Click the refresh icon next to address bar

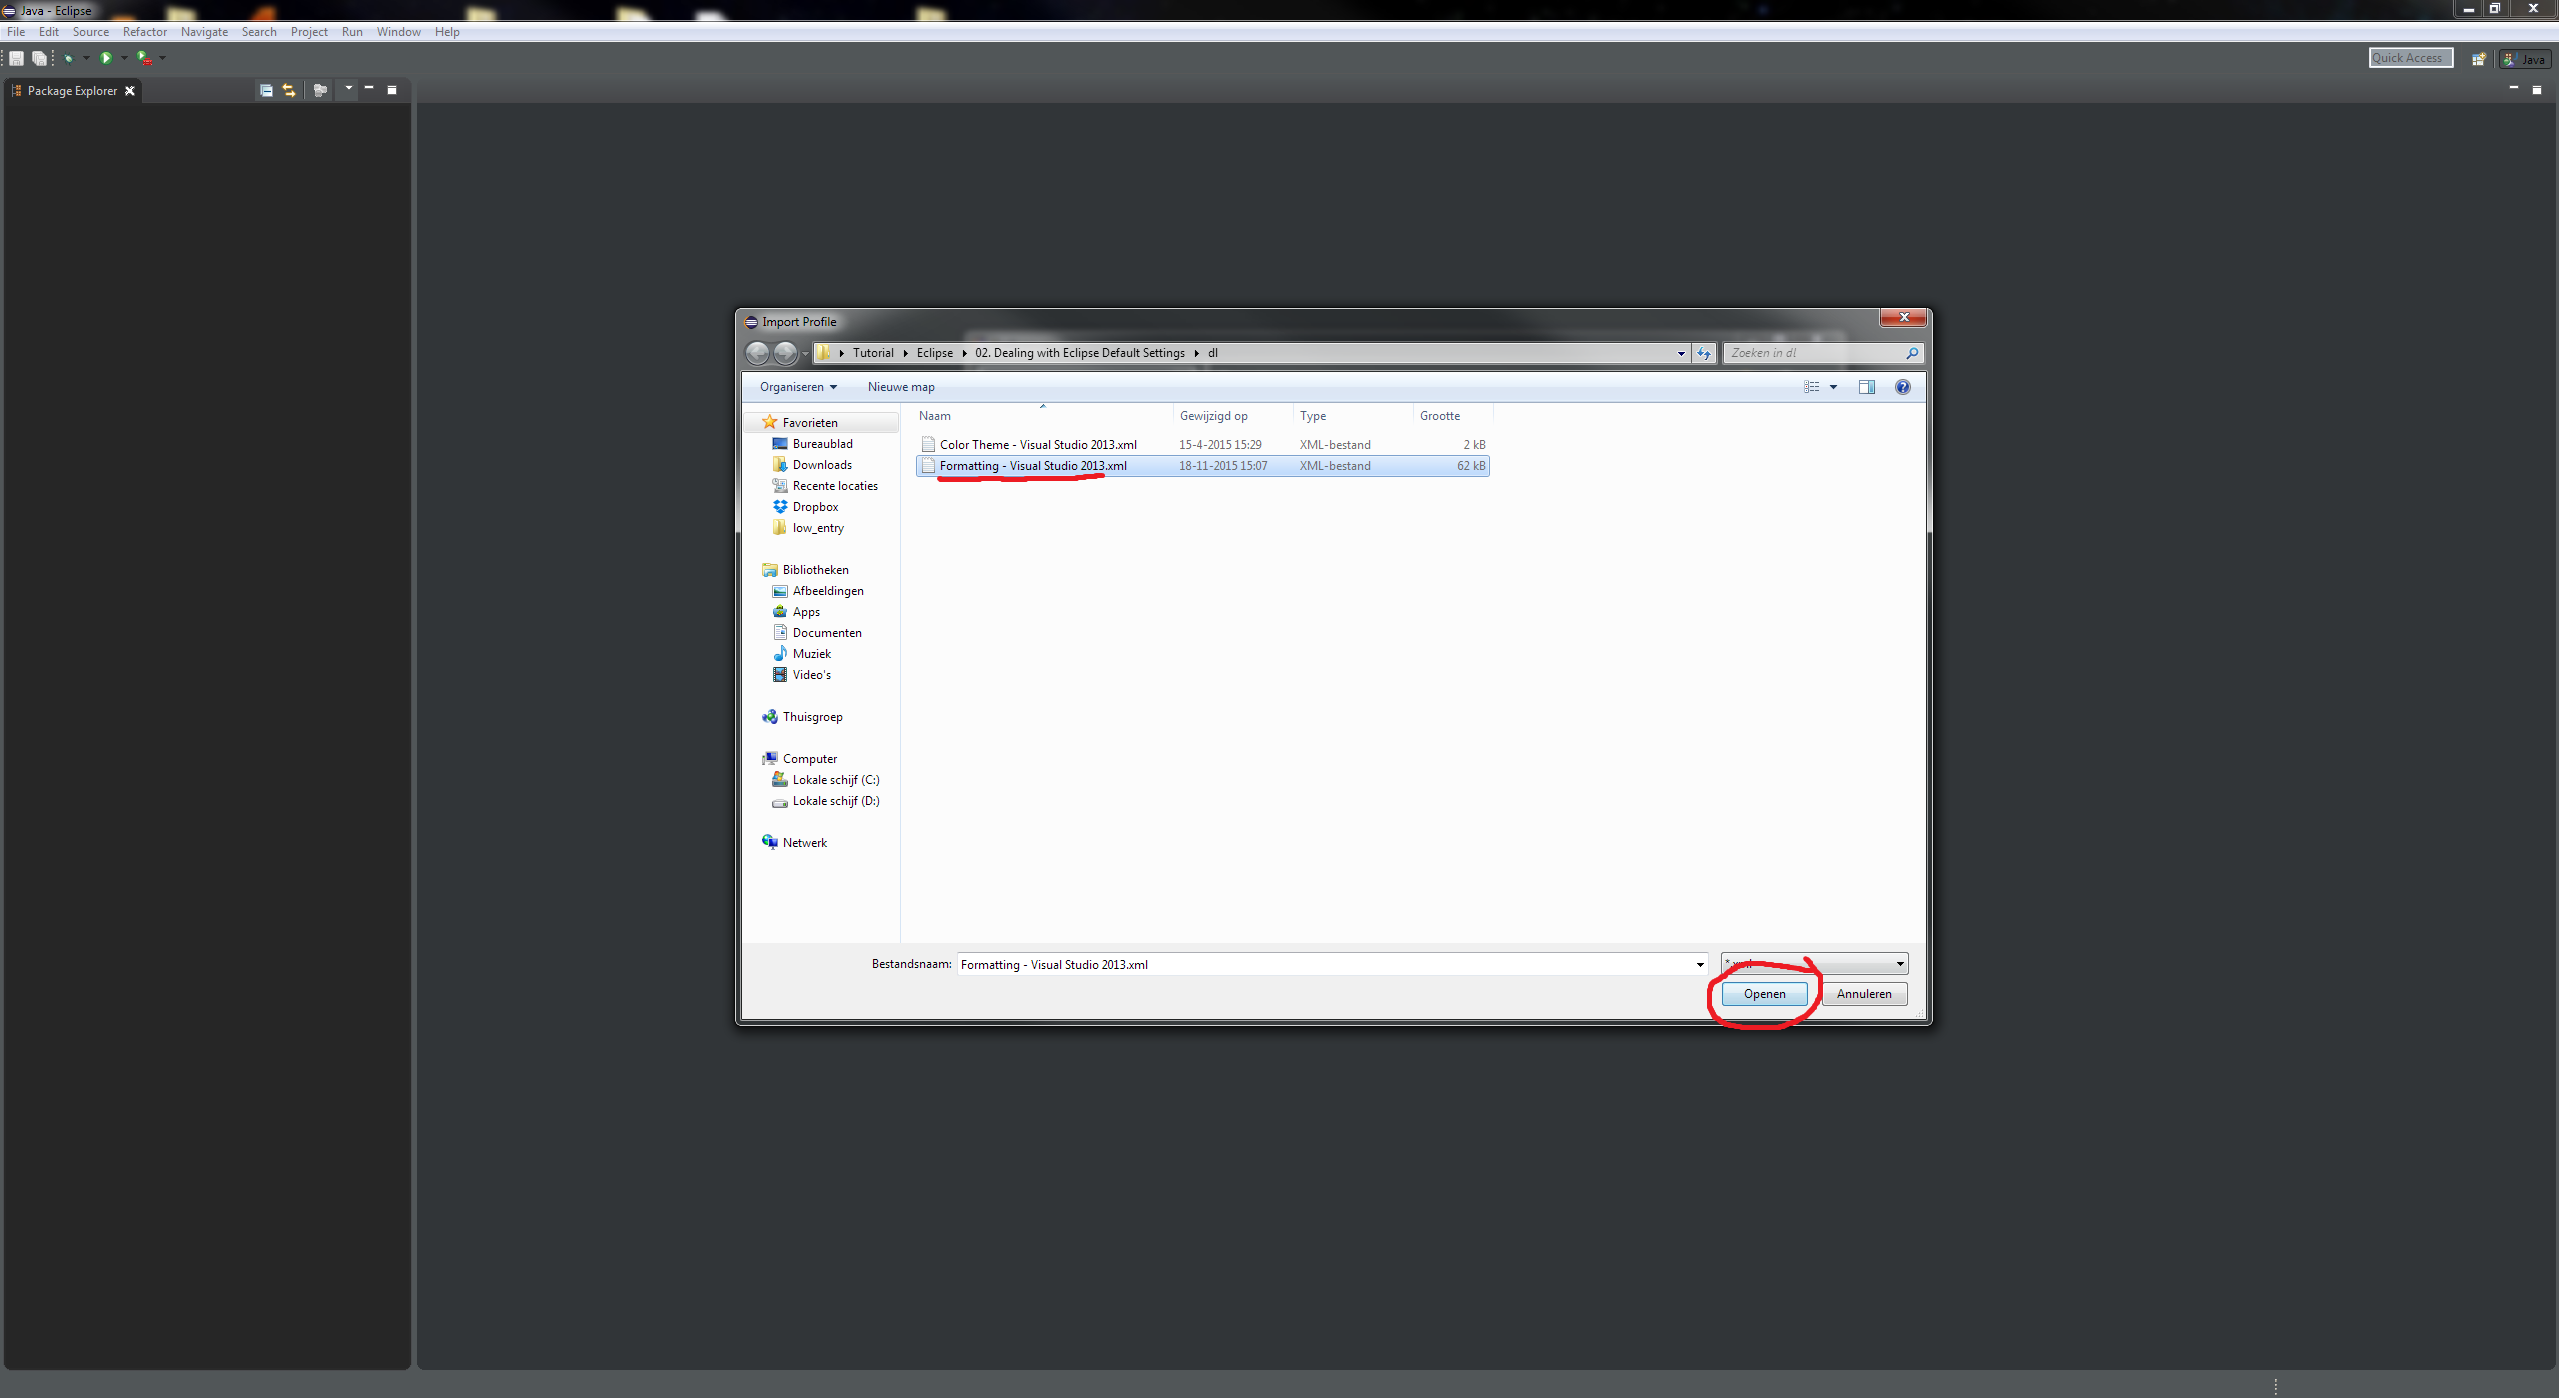(x=1702, y=353)
